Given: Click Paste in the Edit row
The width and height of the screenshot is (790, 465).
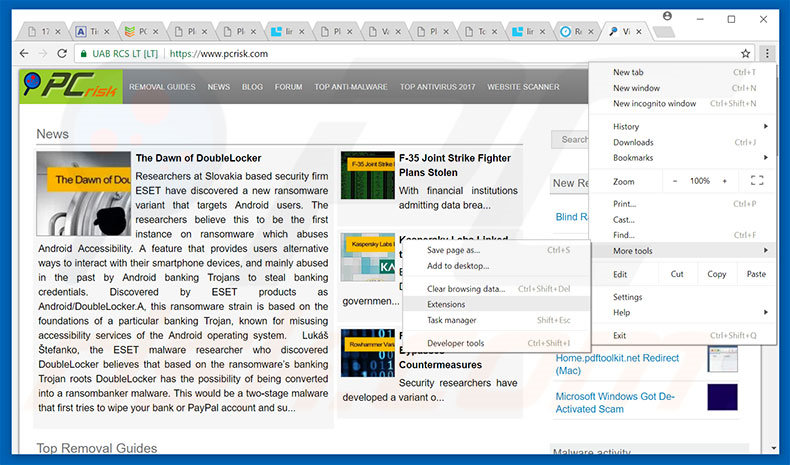Looking at the screenshot, I should (756, 274).
